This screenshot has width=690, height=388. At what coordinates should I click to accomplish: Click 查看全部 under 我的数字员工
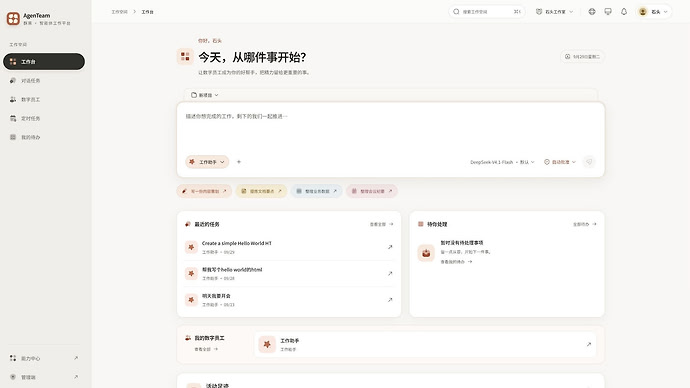pos(206,349)
